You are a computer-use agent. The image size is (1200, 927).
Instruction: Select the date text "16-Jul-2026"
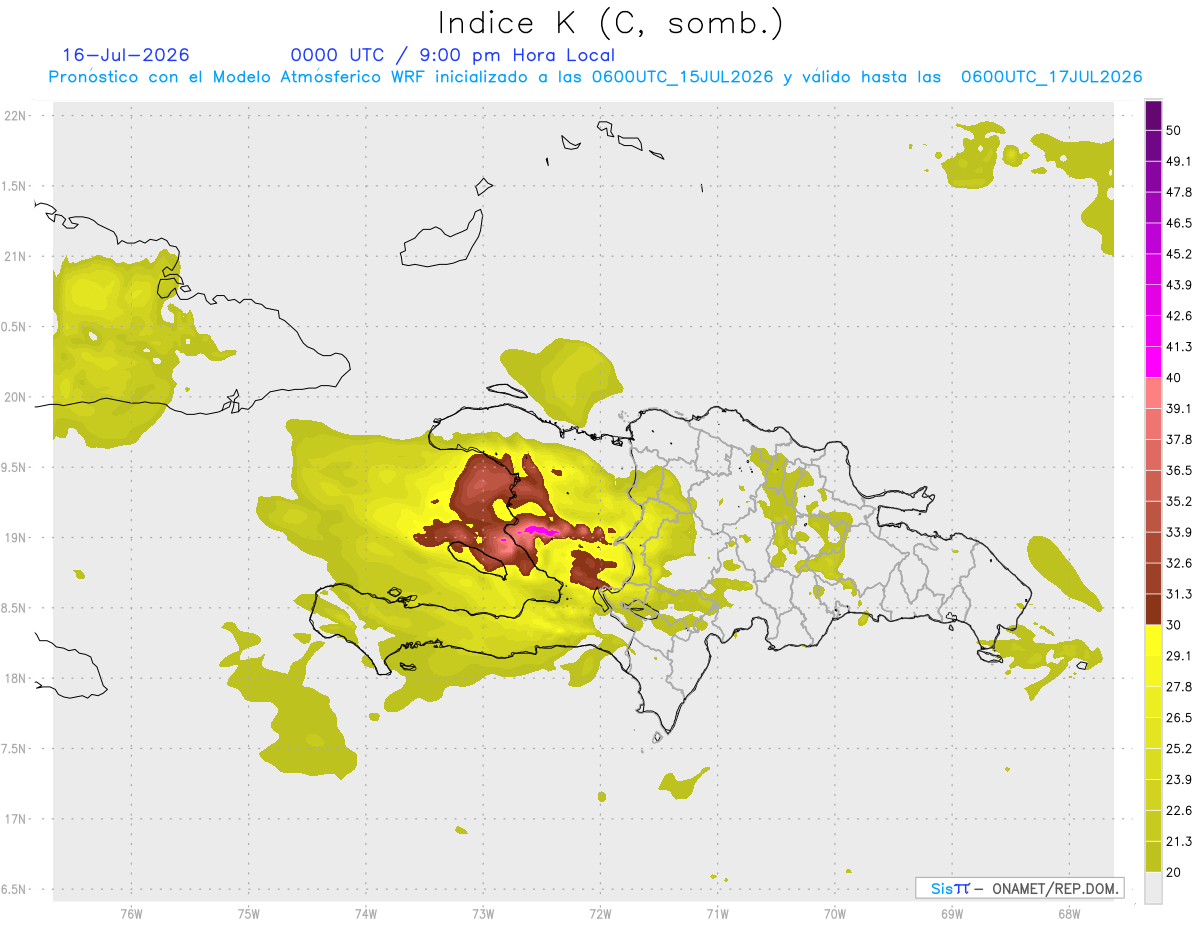coord(126,55)
